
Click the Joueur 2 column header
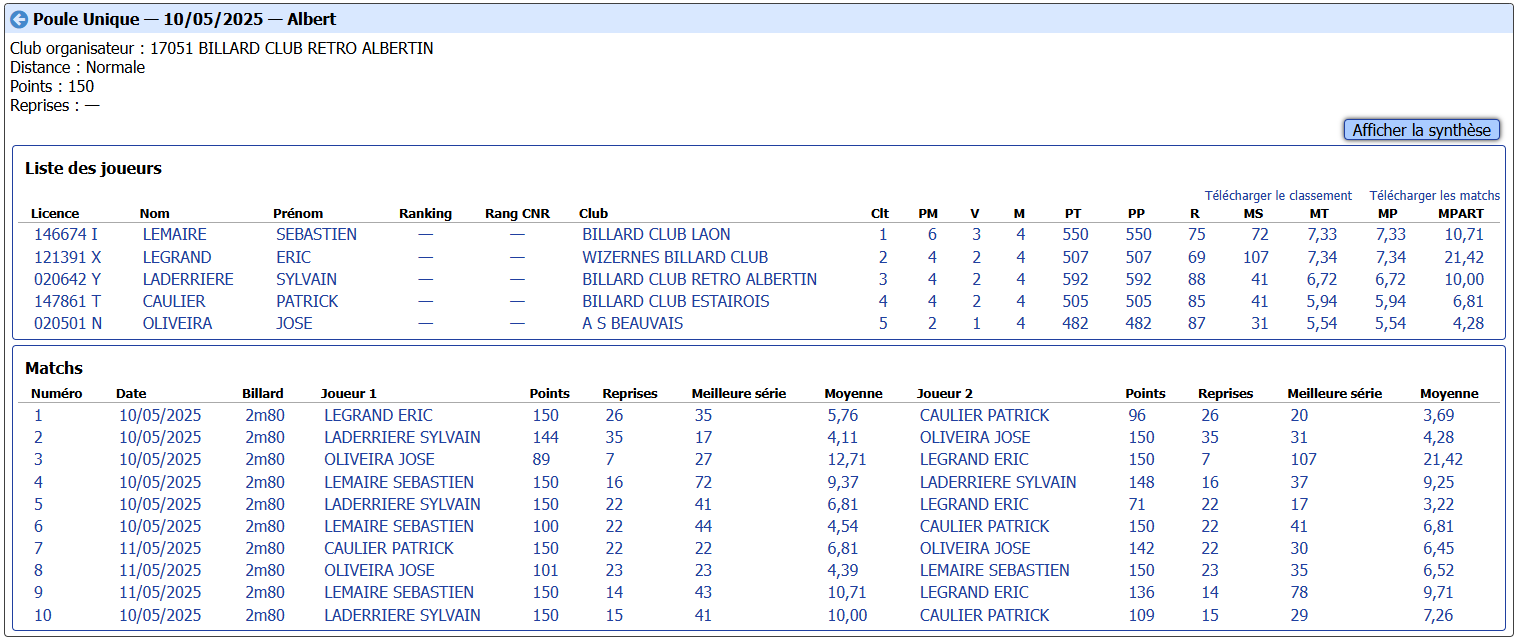click(945, 393)
